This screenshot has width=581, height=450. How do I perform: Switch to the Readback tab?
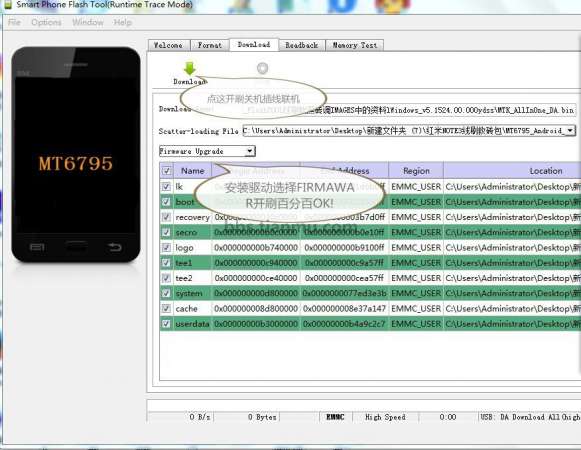coord(302,45)
